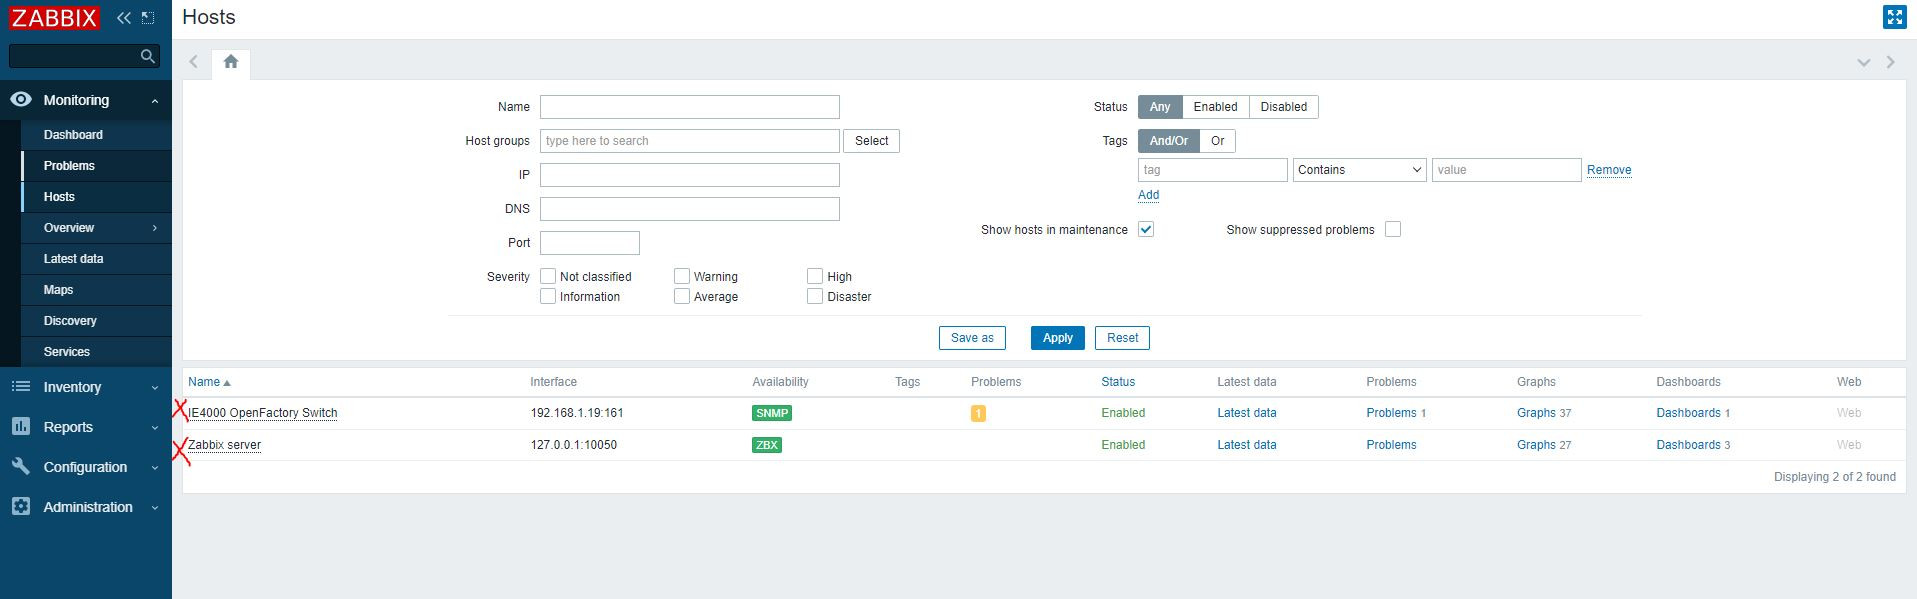Open Dashboards 3 for Zabbix server
Screen dimensions: 1917x599
click(1693, 445)
